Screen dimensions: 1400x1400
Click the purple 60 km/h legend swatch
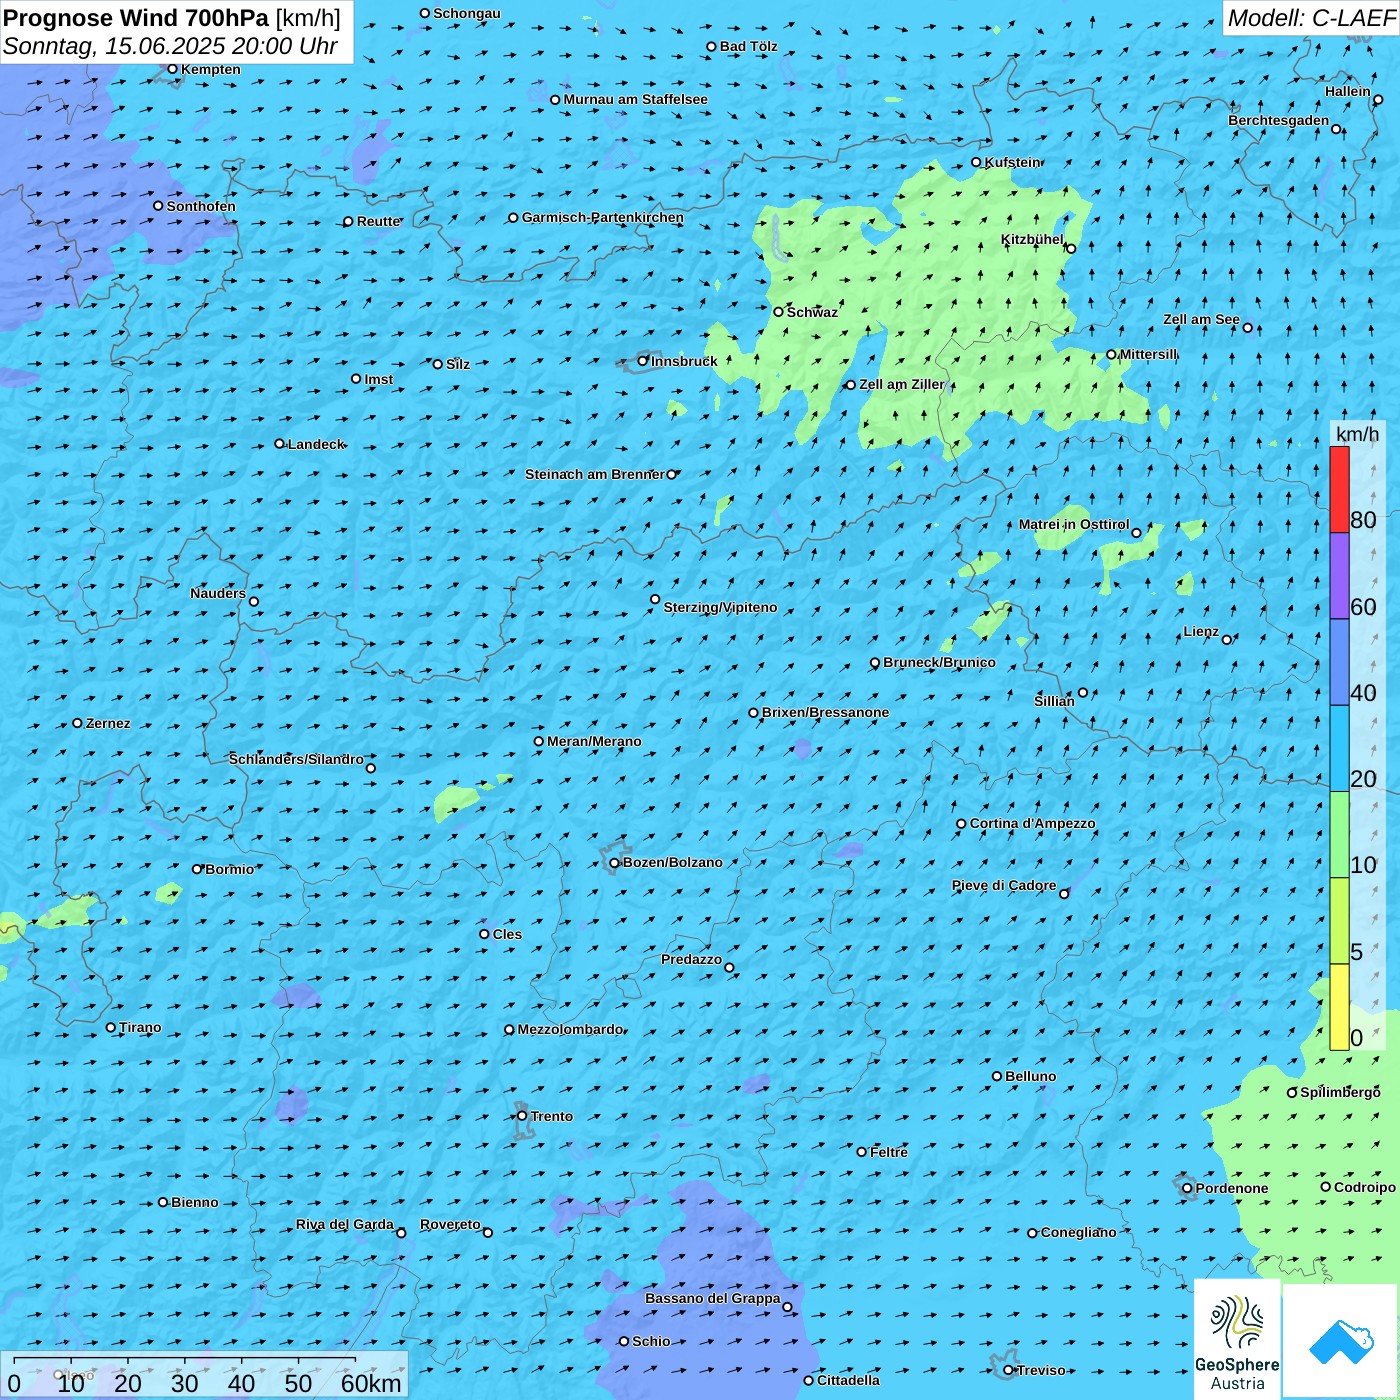[1339, 576]
